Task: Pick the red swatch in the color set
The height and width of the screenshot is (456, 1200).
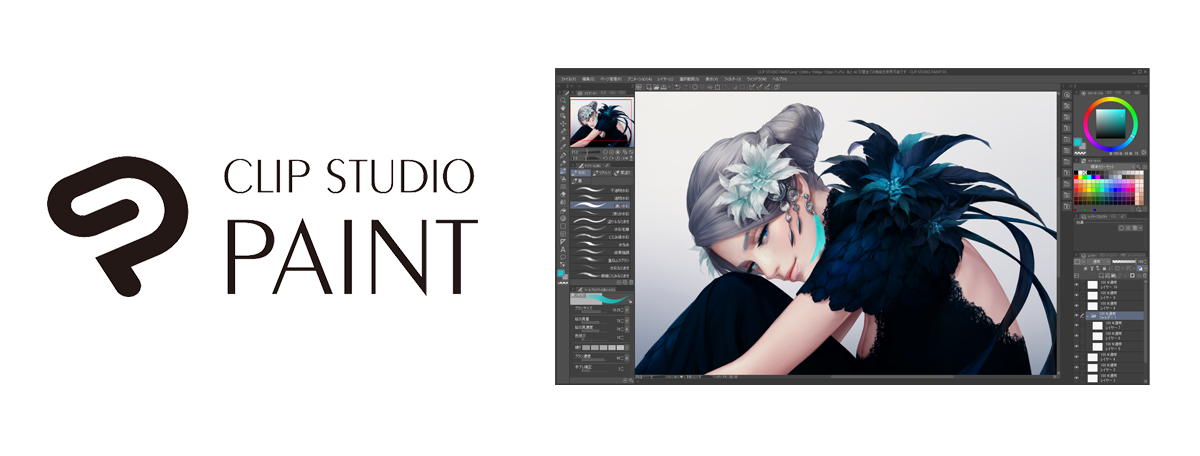Action: [x=1076, y=177]
